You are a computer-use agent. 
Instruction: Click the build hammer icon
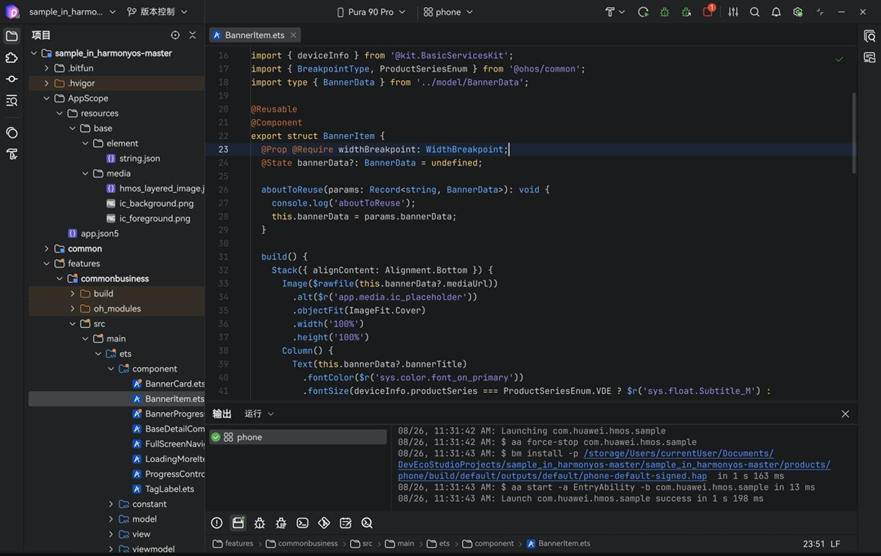tap(610, 12)
